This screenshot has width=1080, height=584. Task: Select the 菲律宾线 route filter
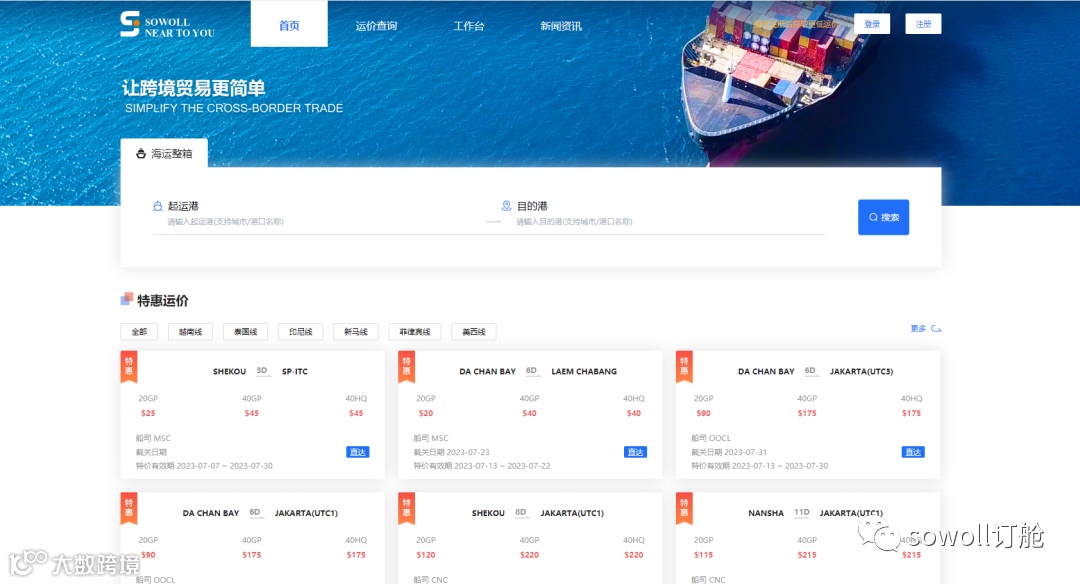415,332
